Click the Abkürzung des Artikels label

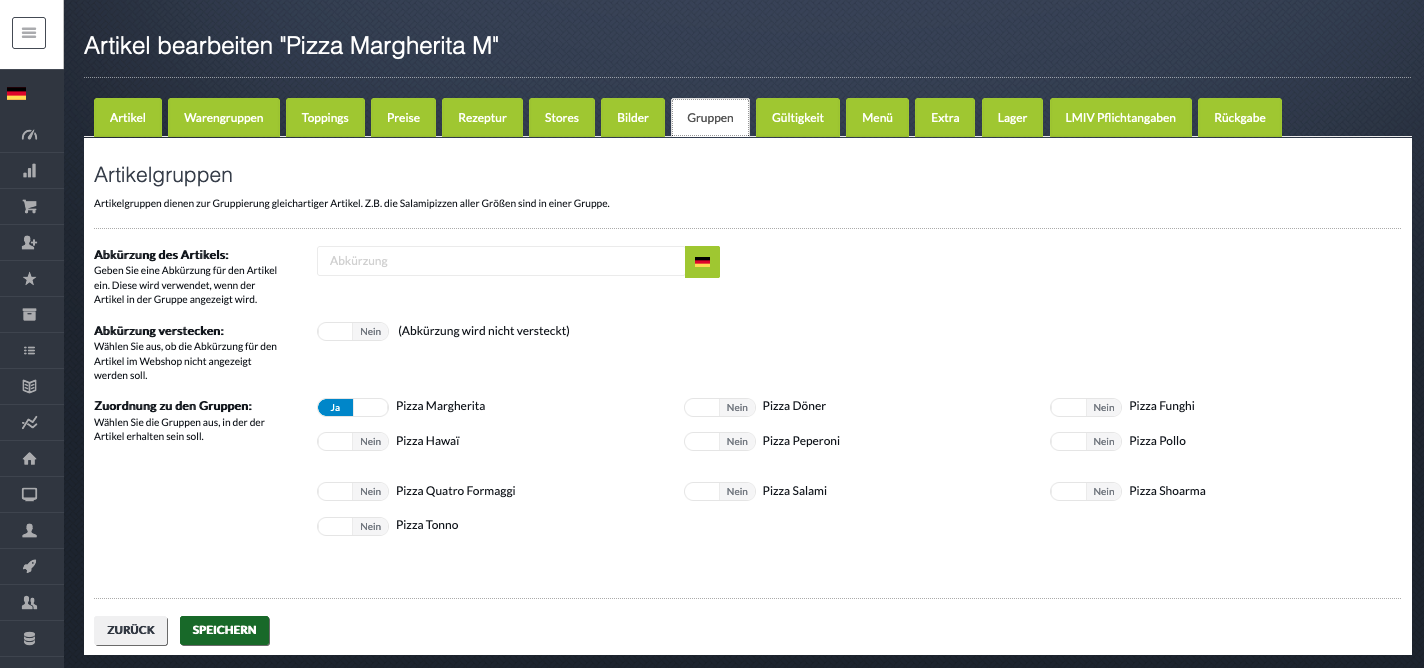tap(161, 255)
